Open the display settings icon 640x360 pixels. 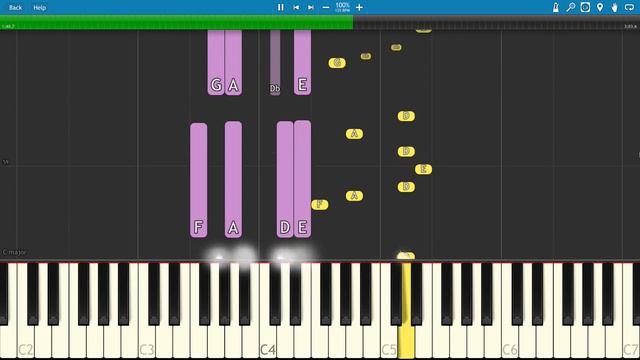point(585,7)
